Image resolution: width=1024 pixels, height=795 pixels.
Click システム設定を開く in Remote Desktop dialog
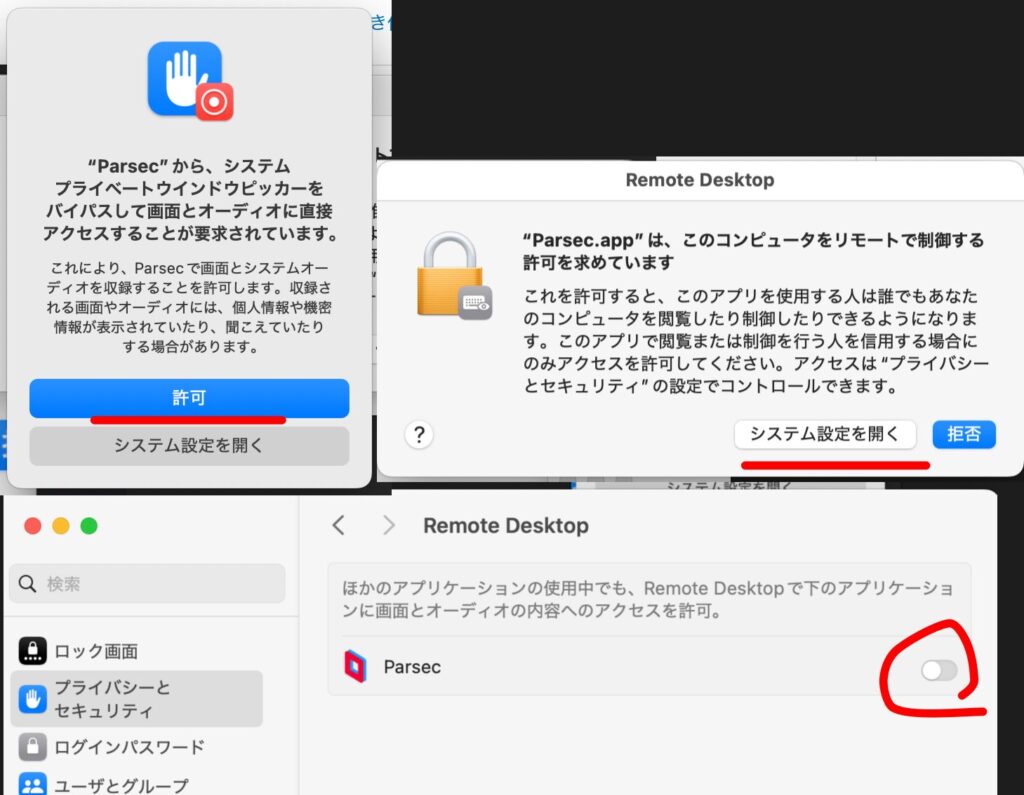point(825,434)
